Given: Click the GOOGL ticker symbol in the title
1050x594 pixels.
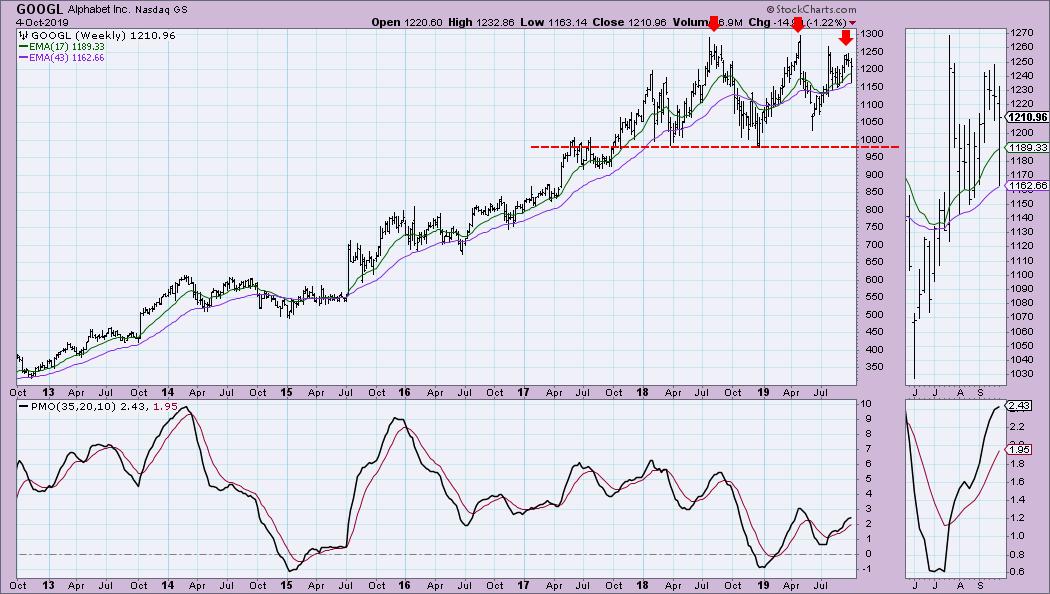Looking at the screenshot, I should (x=40, y=9).
